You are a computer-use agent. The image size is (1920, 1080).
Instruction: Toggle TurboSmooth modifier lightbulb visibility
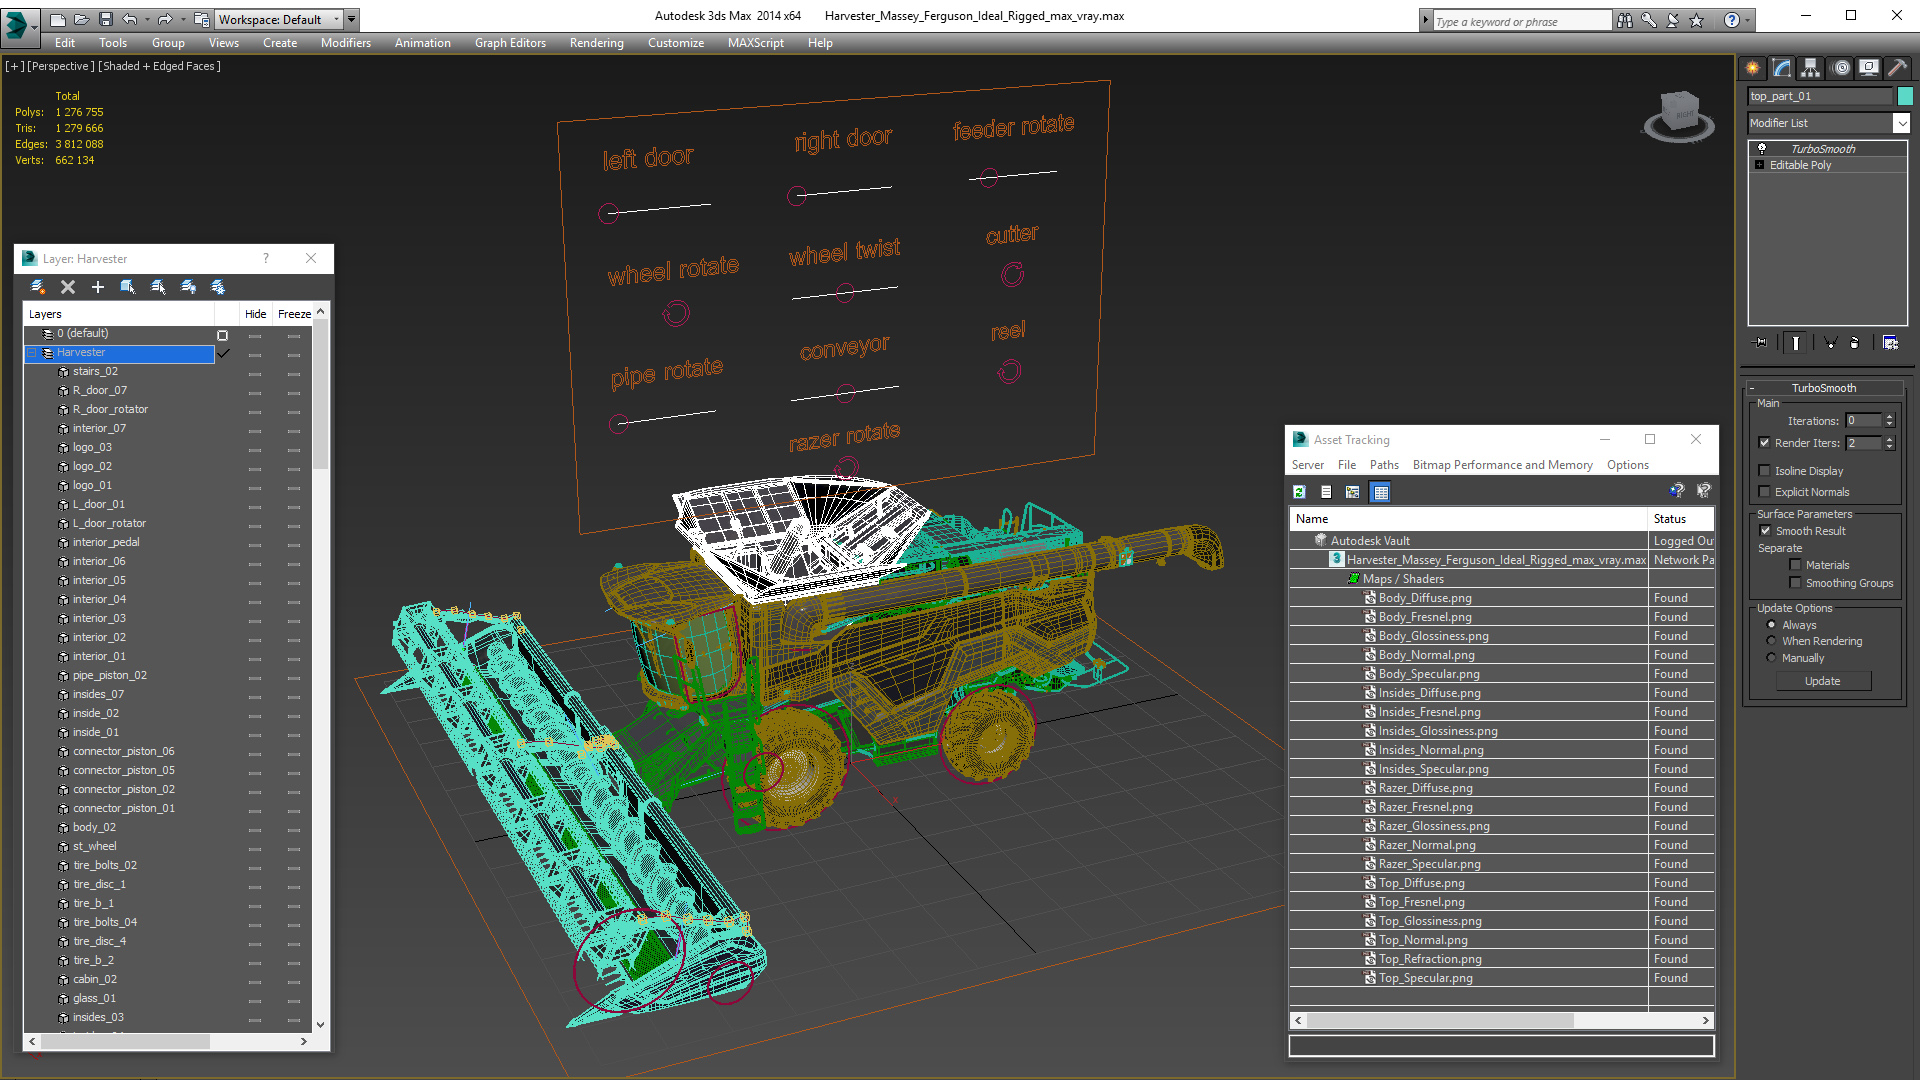click(x=1762, y=148)
